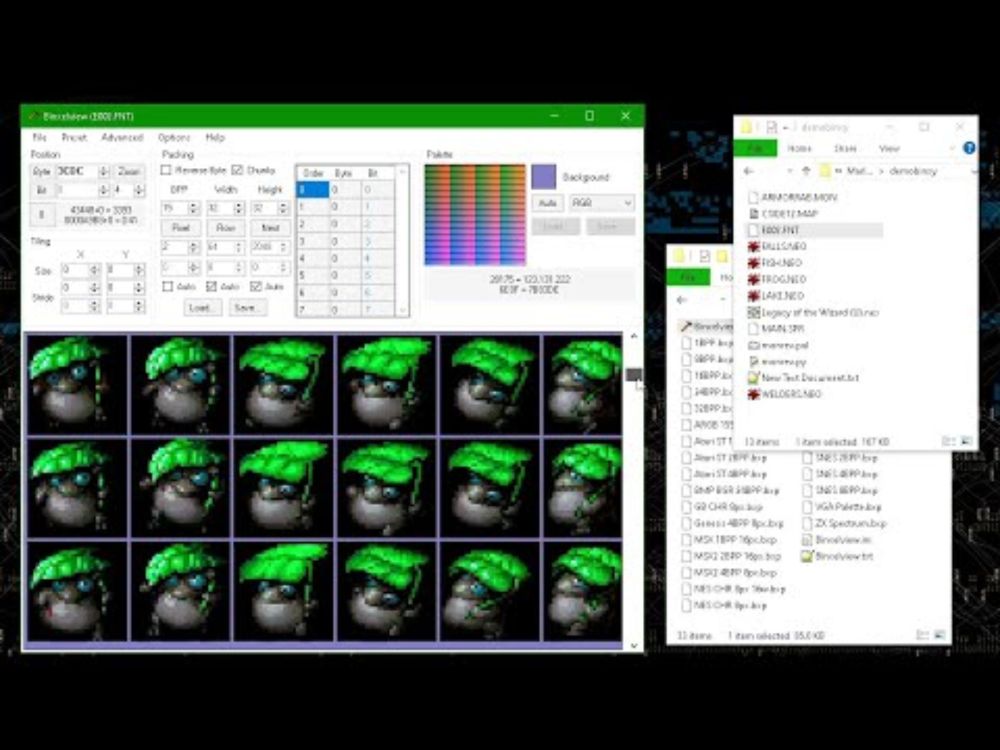Toggle Auto checkbox under the Next column

pos(256,286)
